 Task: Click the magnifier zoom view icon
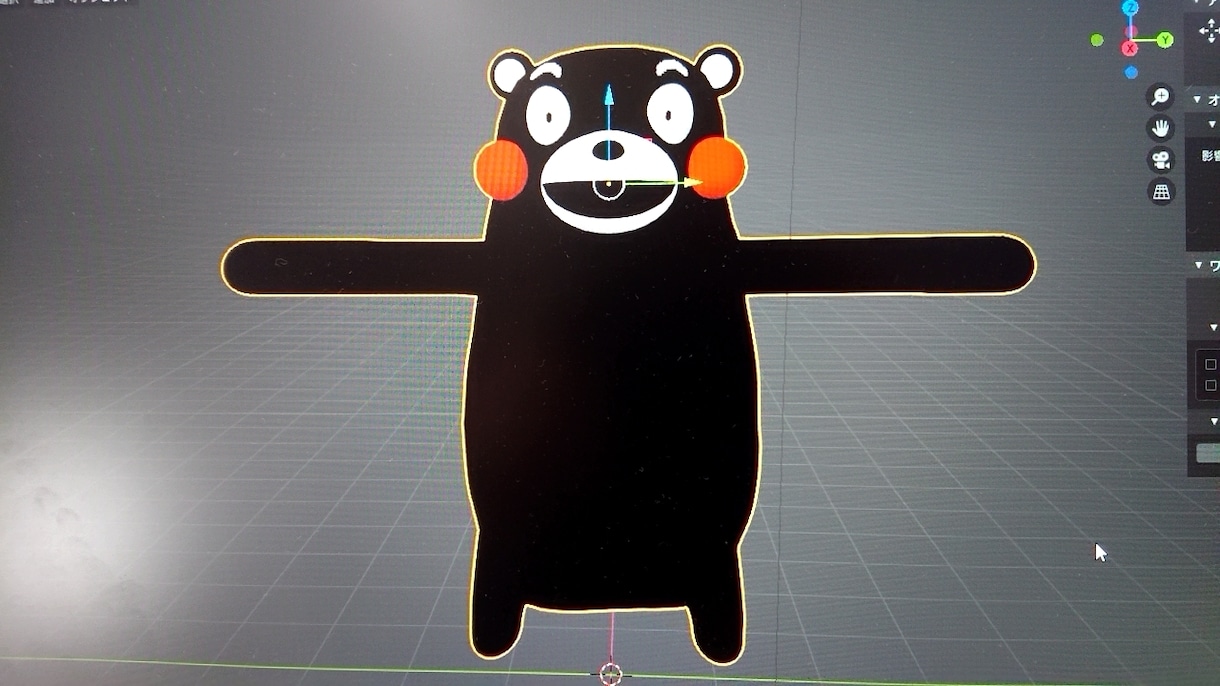(1161, 97)
